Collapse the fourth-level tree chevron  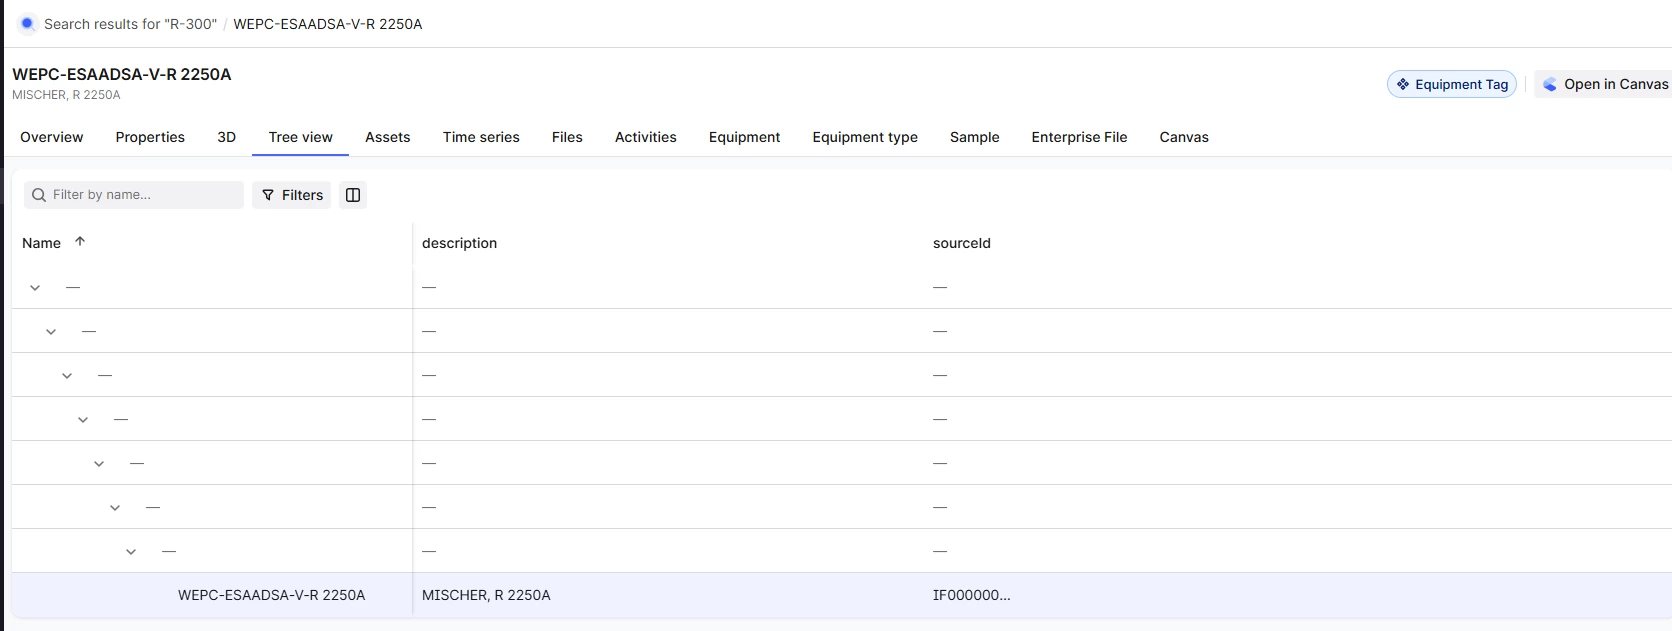(x=83, y=420)
